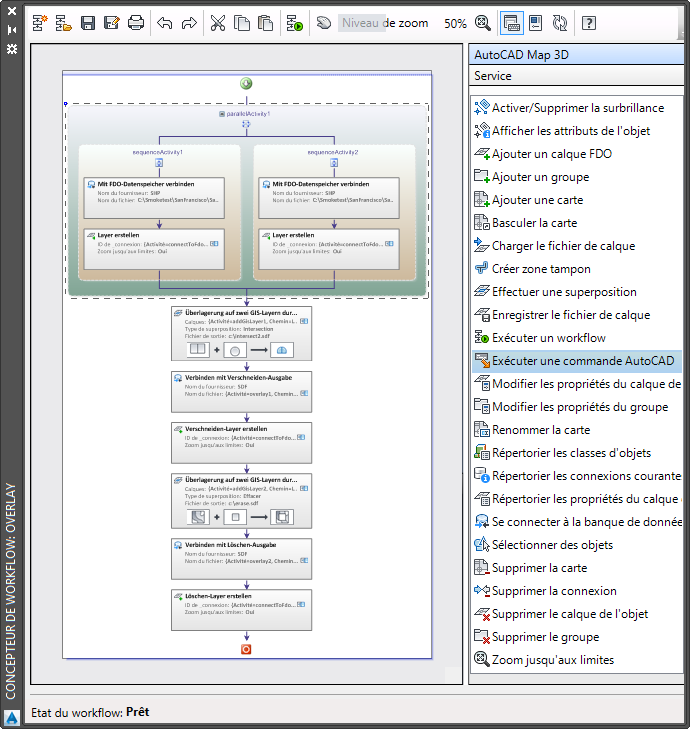Undo the last action

165,23
